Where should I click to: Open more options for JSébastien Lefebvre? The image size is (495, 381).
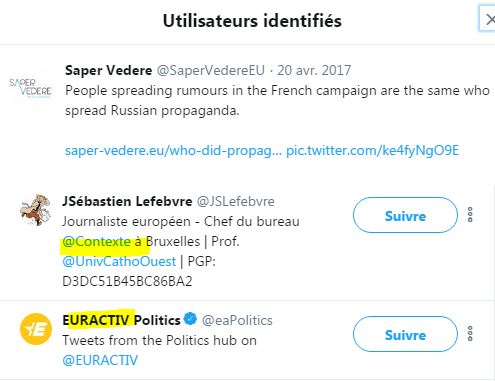[x=470, y=215]
